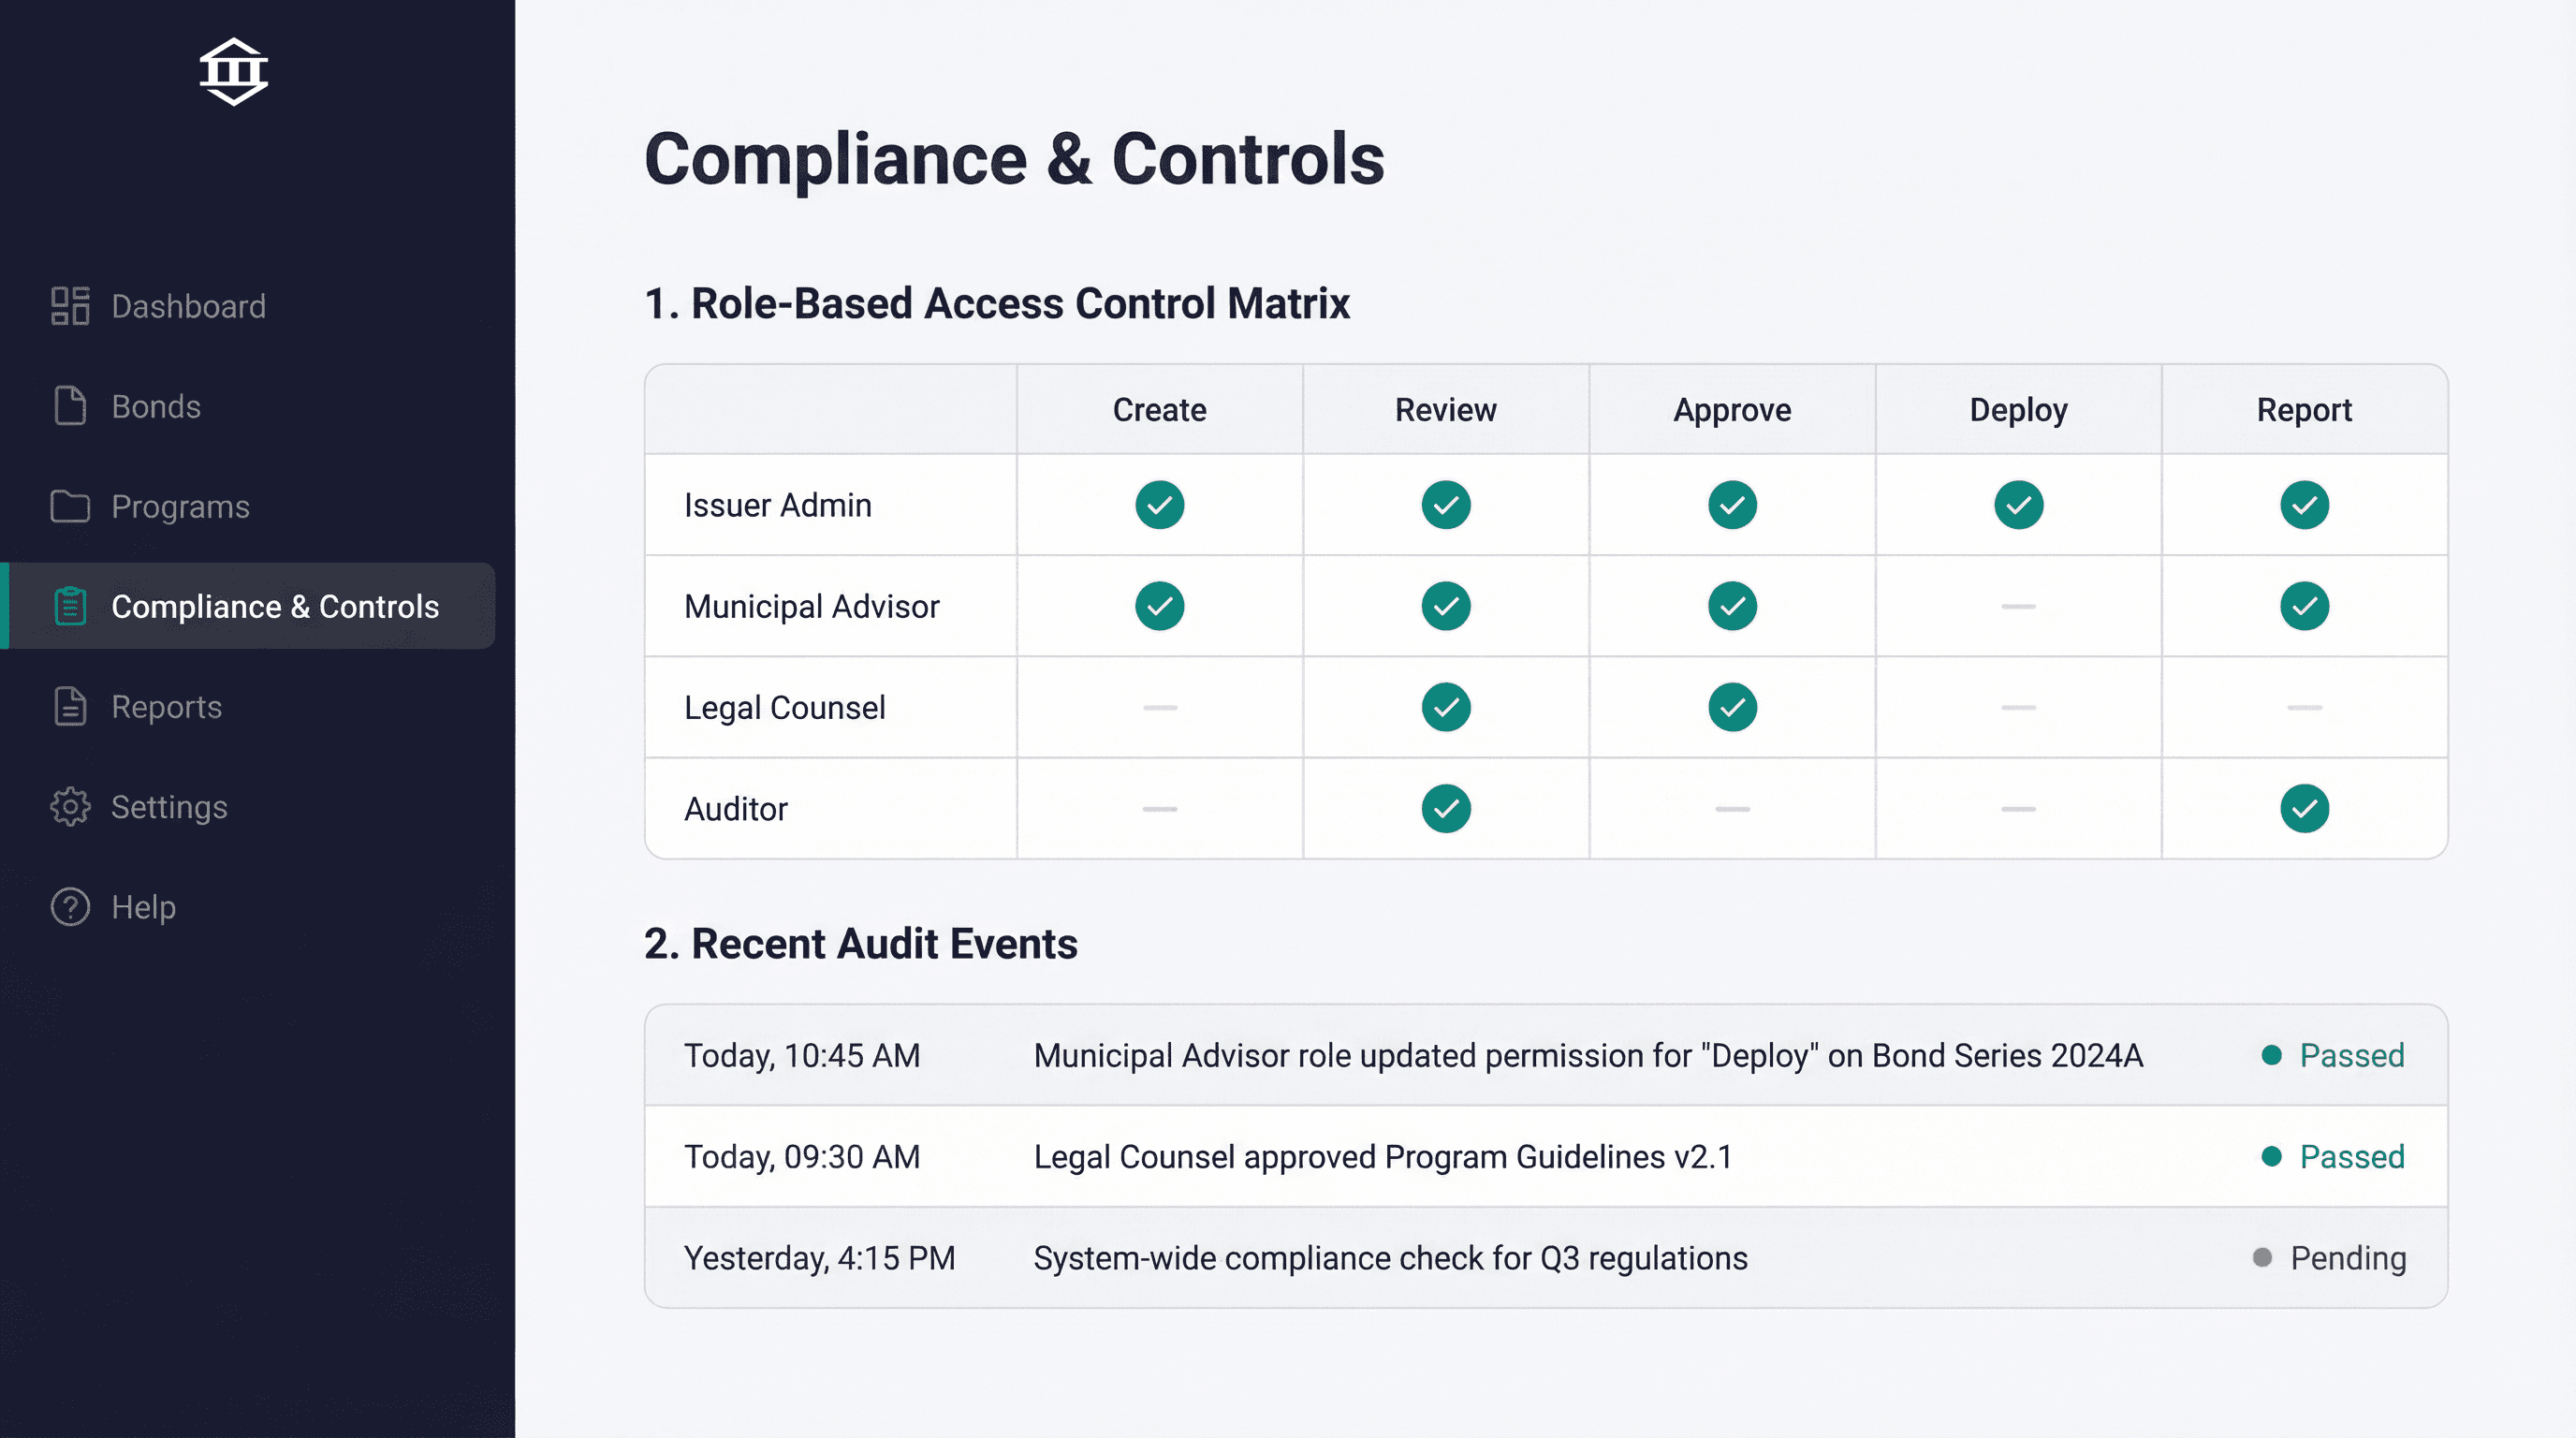Click Pending status on Q3 compliance check
Screen dimensions: 2576x1438
click(x=2330, y=1257)
